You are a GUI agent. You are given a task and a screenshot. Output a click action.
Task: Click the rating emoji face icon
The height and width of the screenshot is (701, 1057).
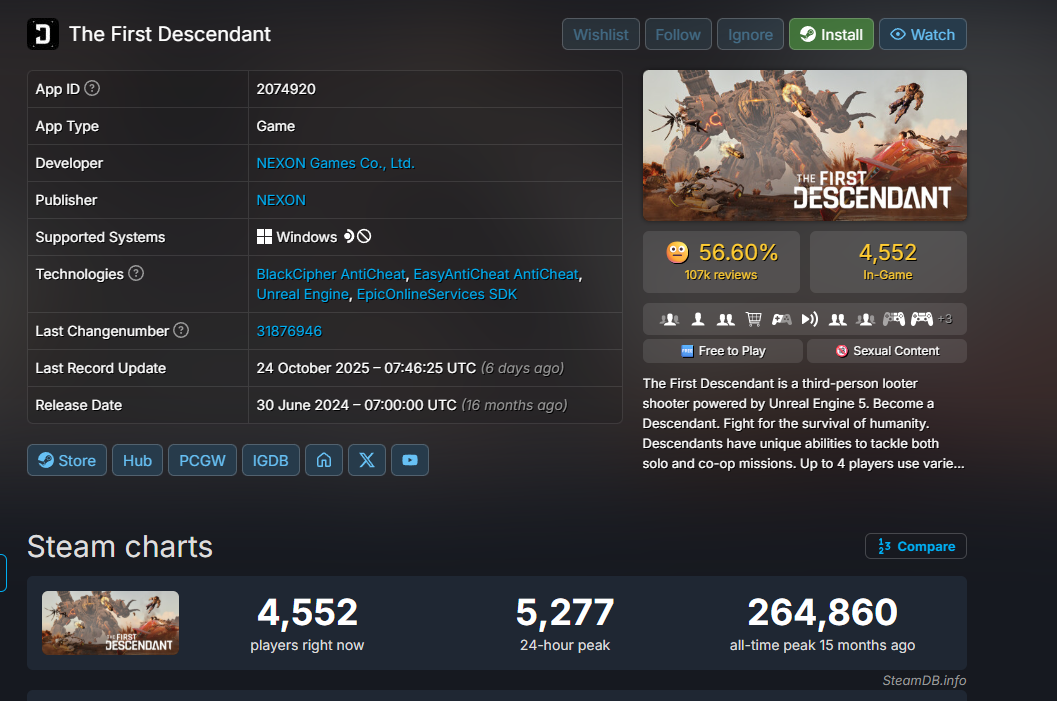677,253
